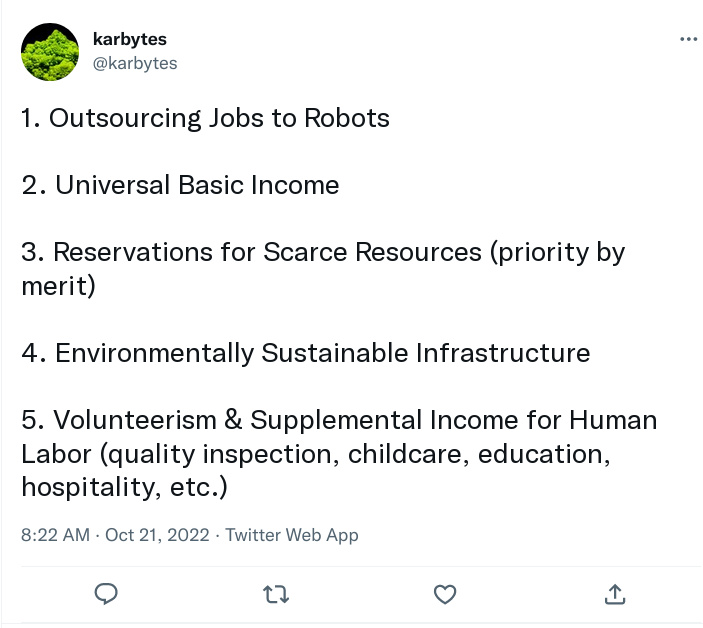This screenshot has height=628, width=703.
Task: Like the tweet with the heart icon
Action: pyautogui.click(x=445, y=594)
